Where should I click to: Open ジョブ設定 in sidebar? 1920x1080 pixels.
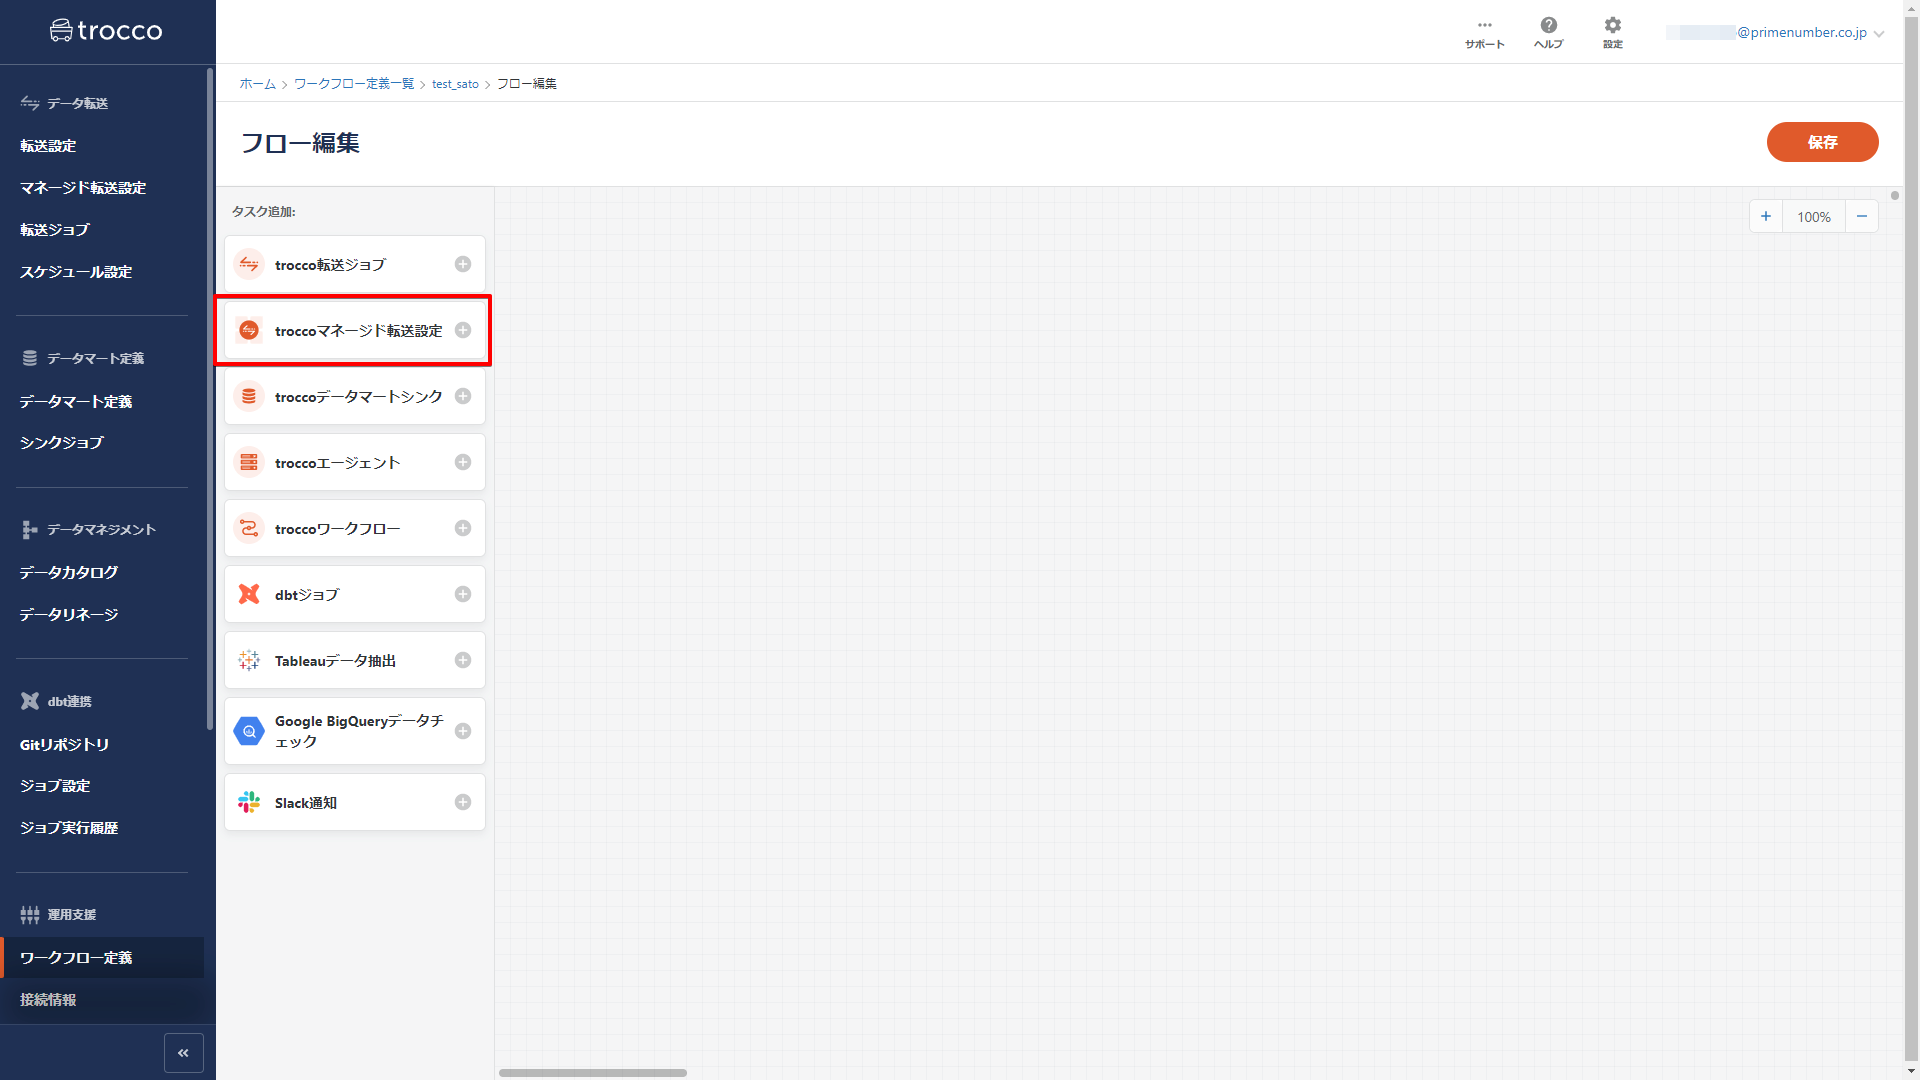click(55, 786)
